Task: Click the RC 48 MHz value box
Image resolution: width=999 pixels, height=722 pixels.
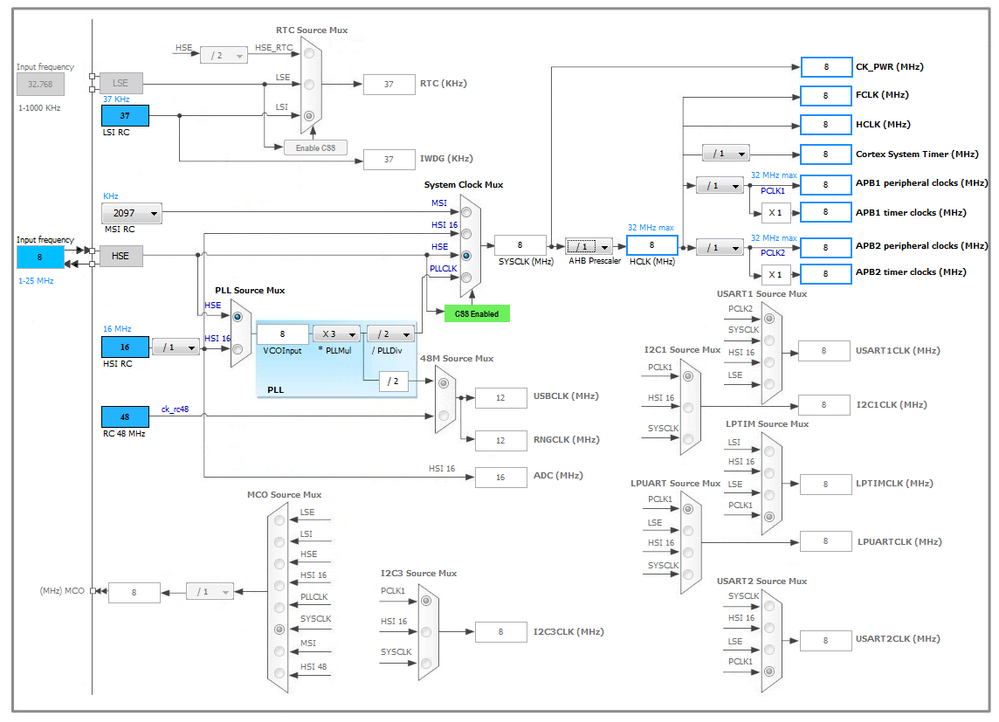Action: (x=125, y=417)
